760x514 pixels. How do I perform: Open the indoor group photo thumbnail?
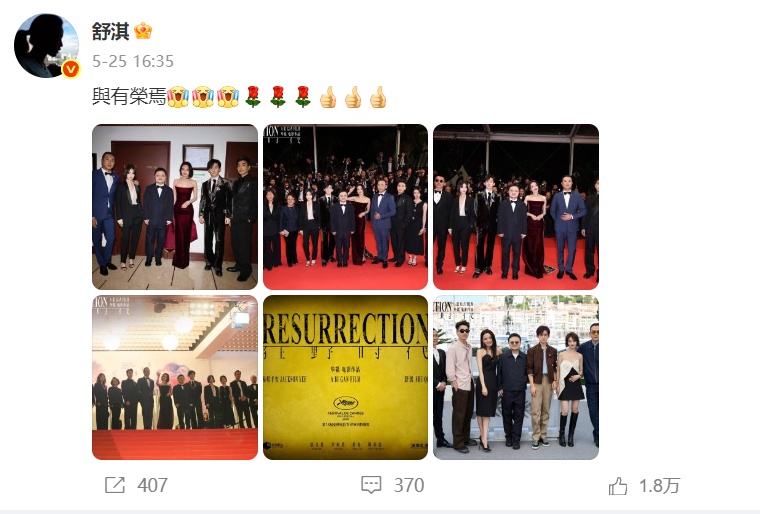[x=175, y=207]
